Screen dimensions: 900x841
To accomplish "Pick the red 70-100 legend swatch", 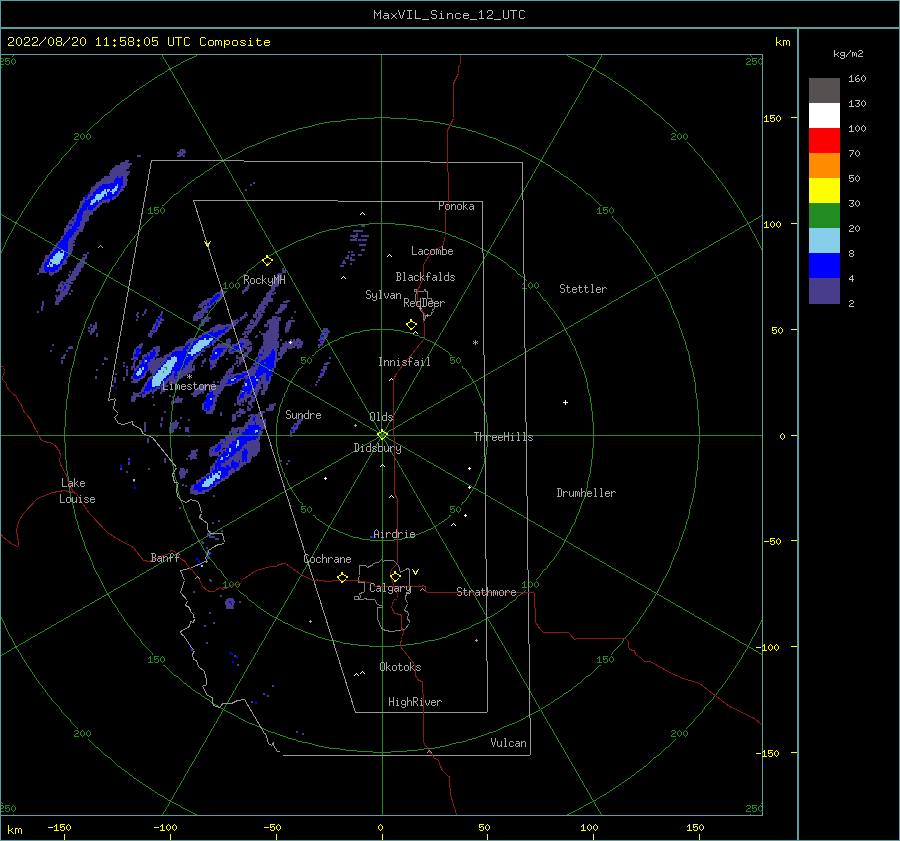I will click(824, 141).
